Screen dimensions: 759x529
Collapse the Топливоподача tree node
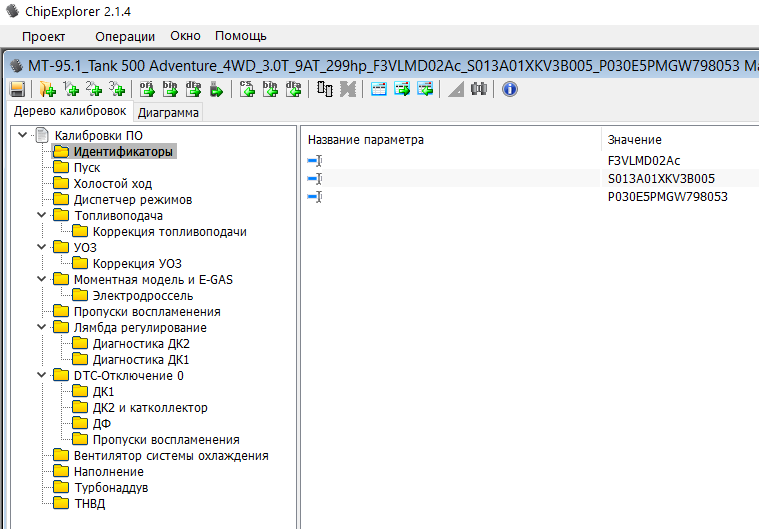point(41,216)
